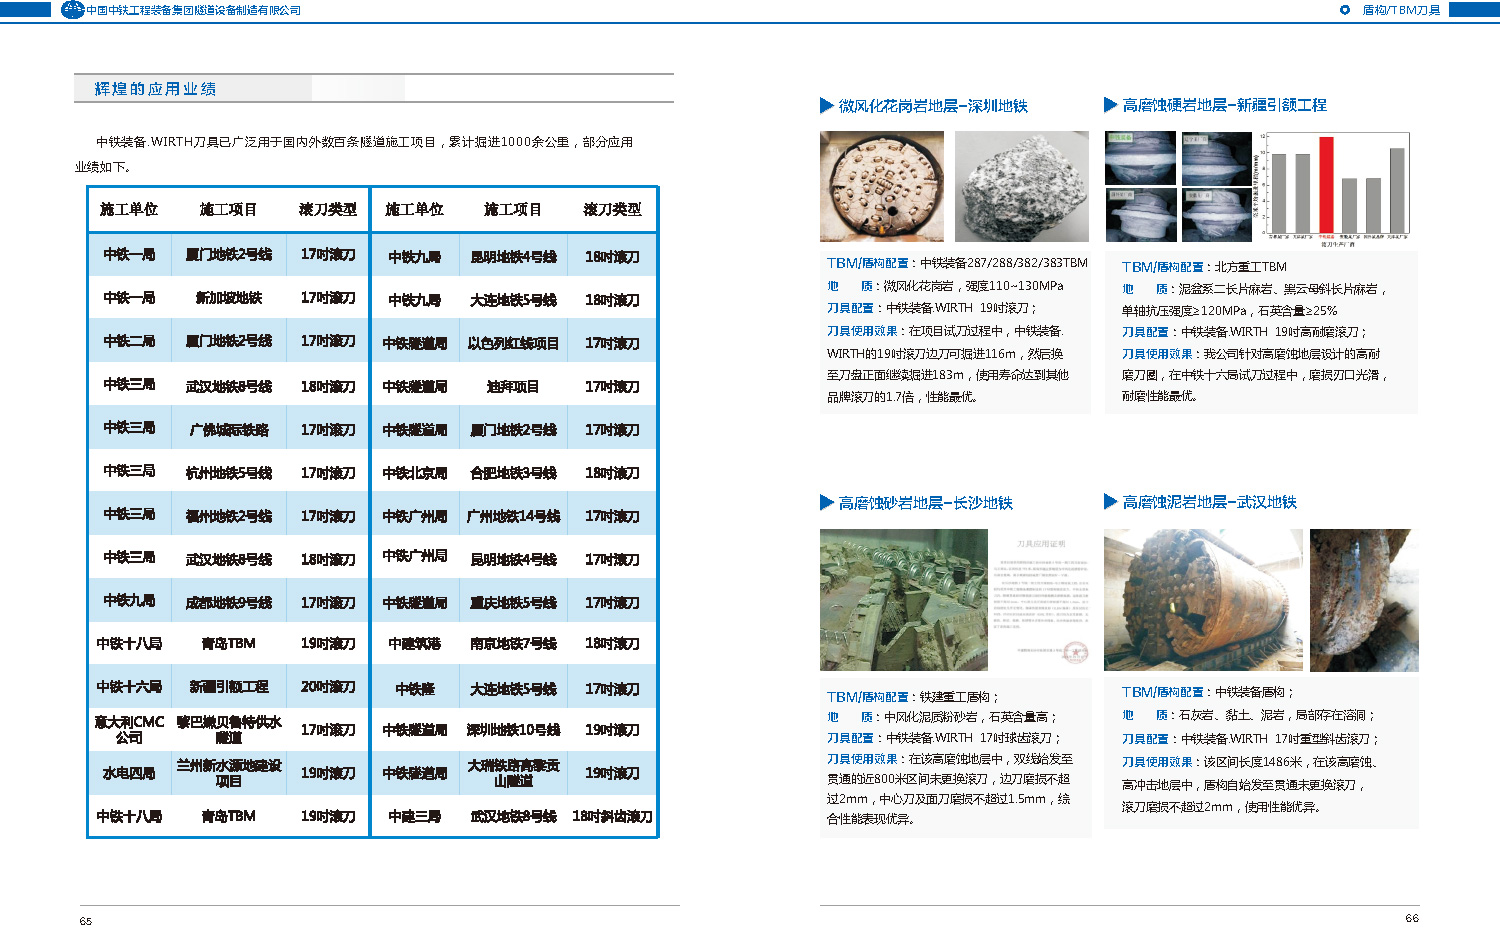Click the blue triangle before 高磨蚀硬岩地层-新疆引额工程
The height and width of the screenshot is (929, 1500).
pos(1110,105)
